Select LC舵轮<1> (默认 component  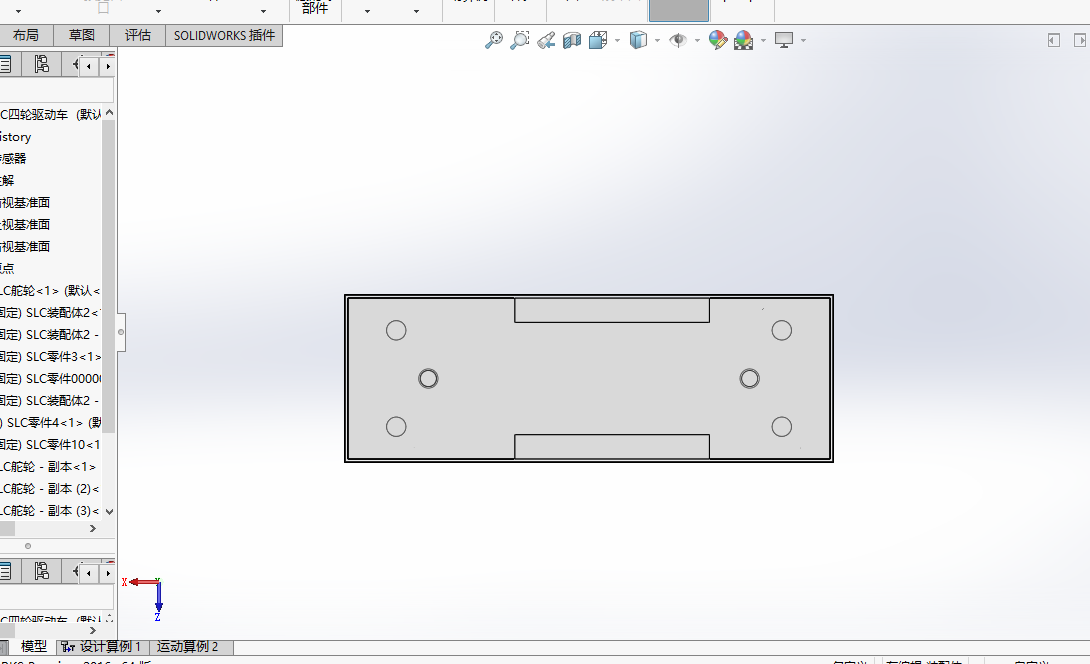click(50, 291)
